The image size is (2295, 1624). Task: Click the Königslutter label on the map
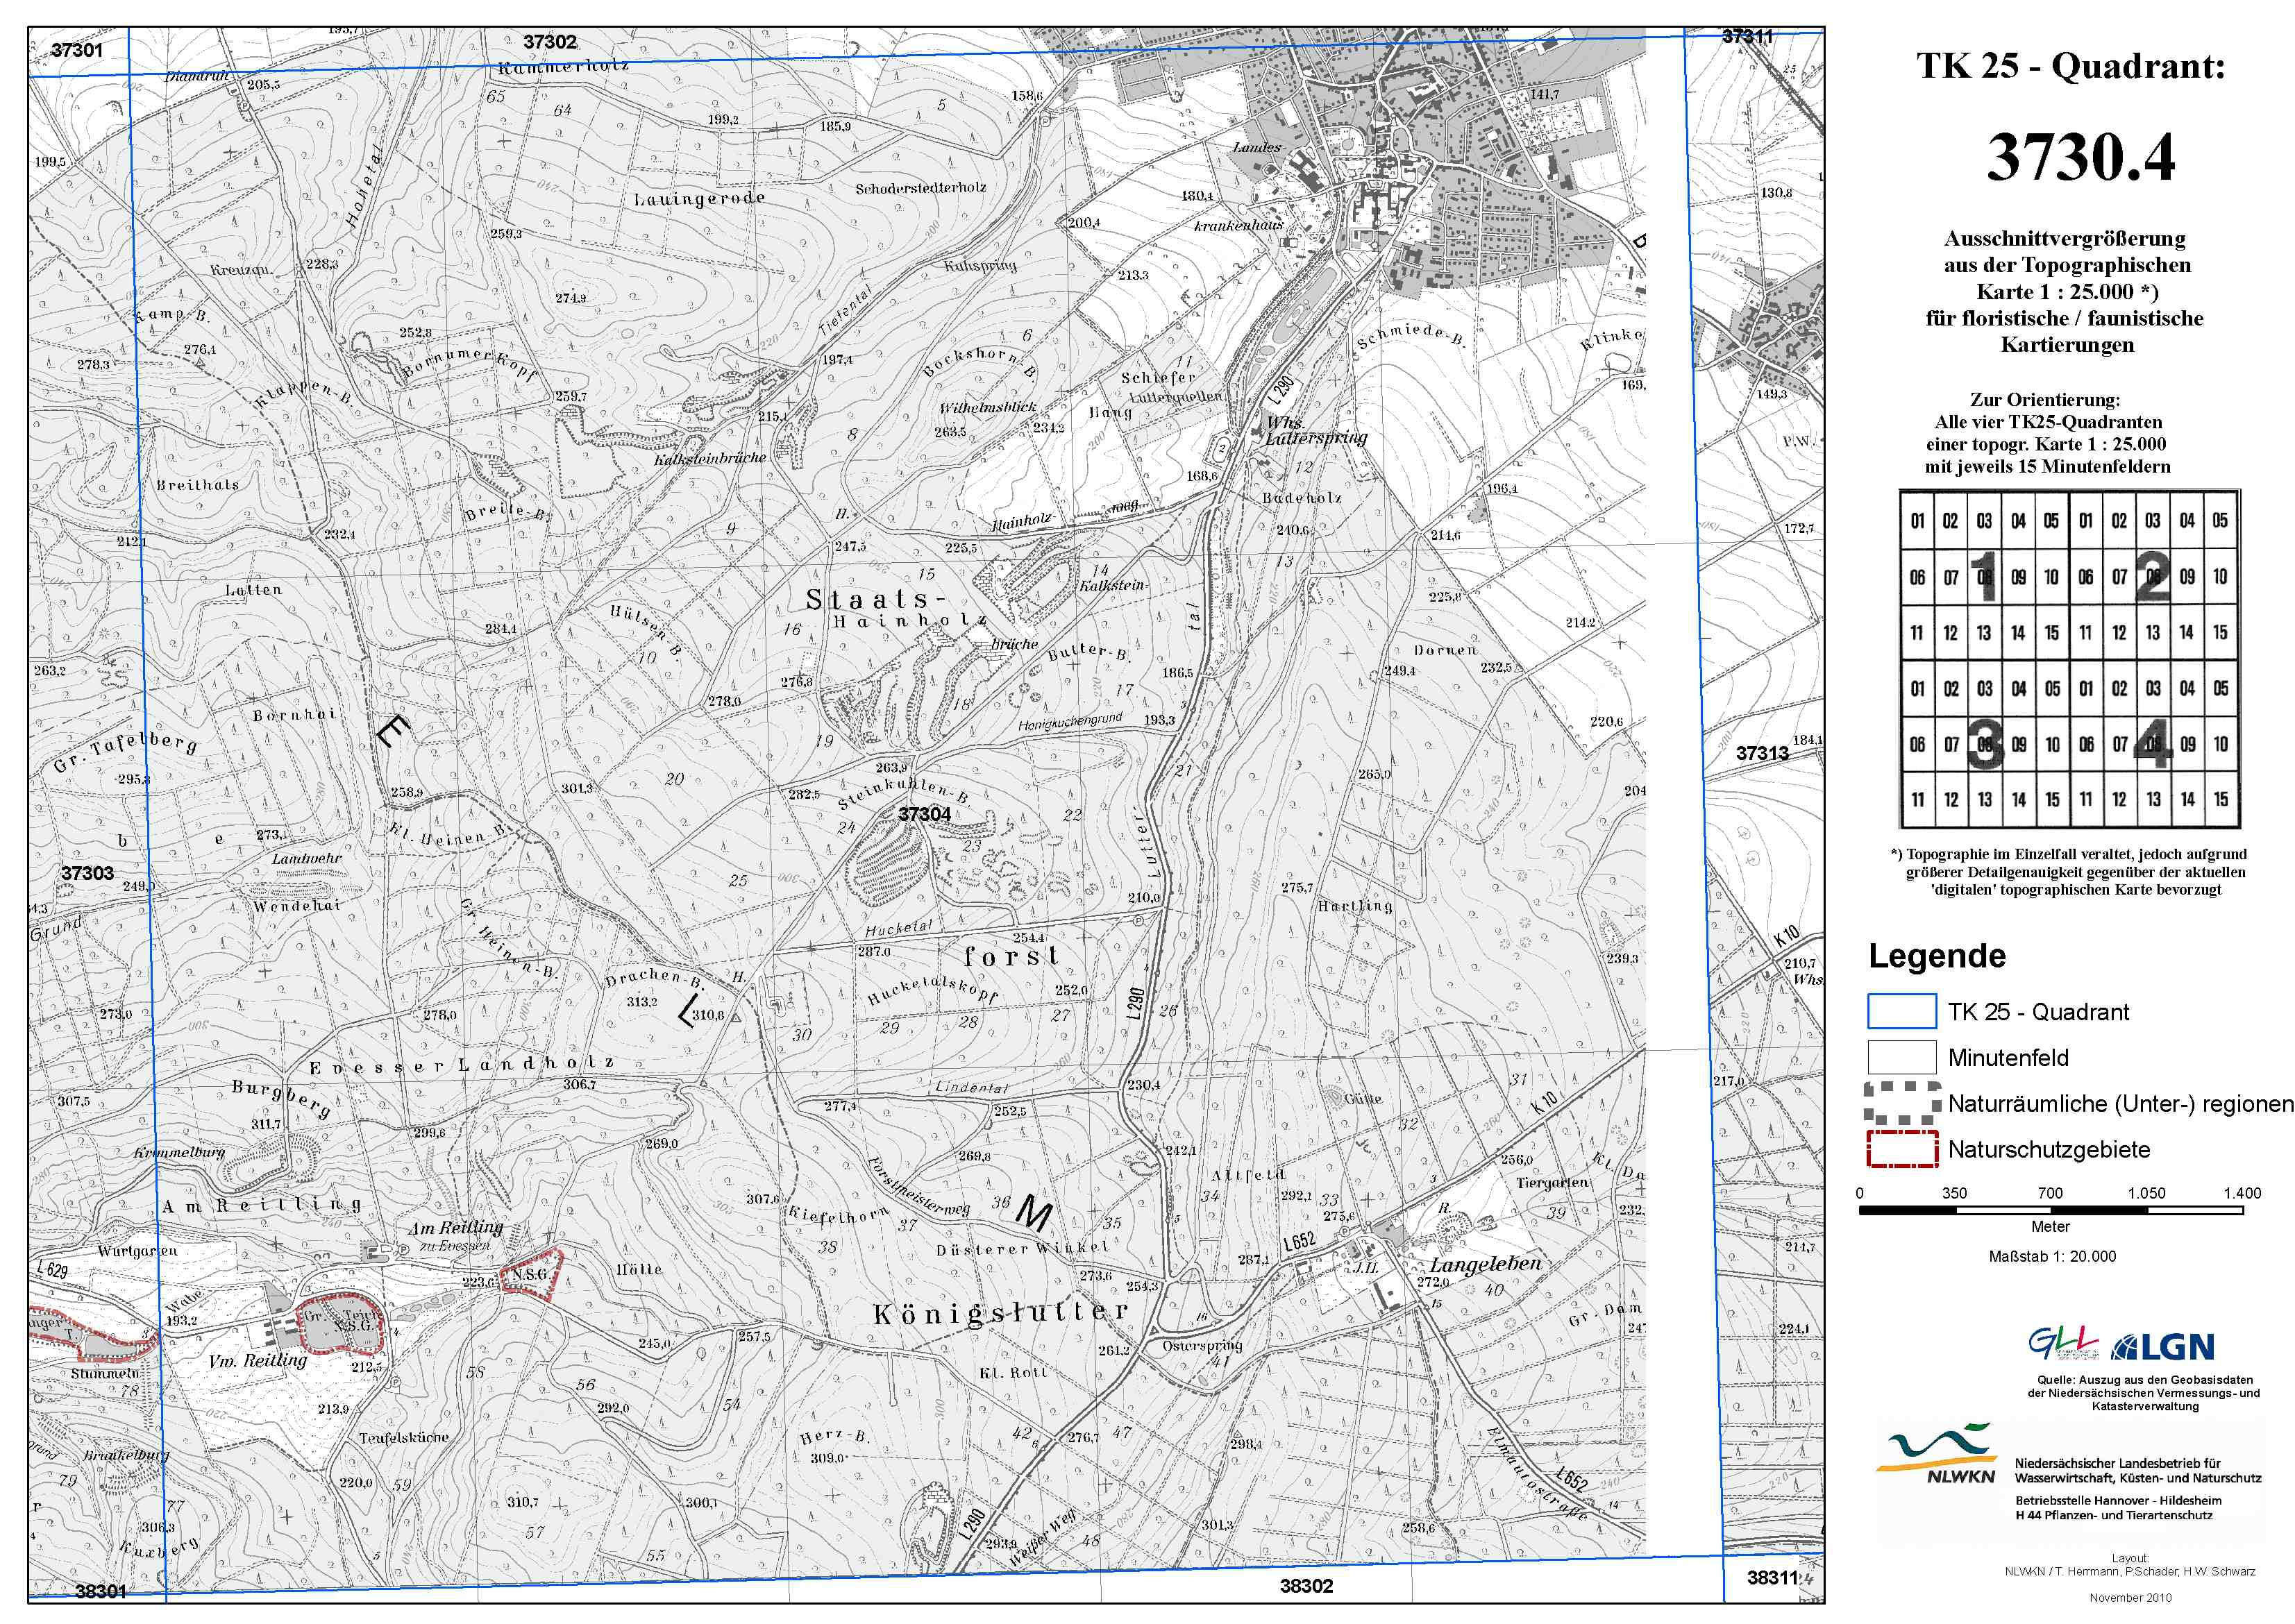[1000, 1312]
